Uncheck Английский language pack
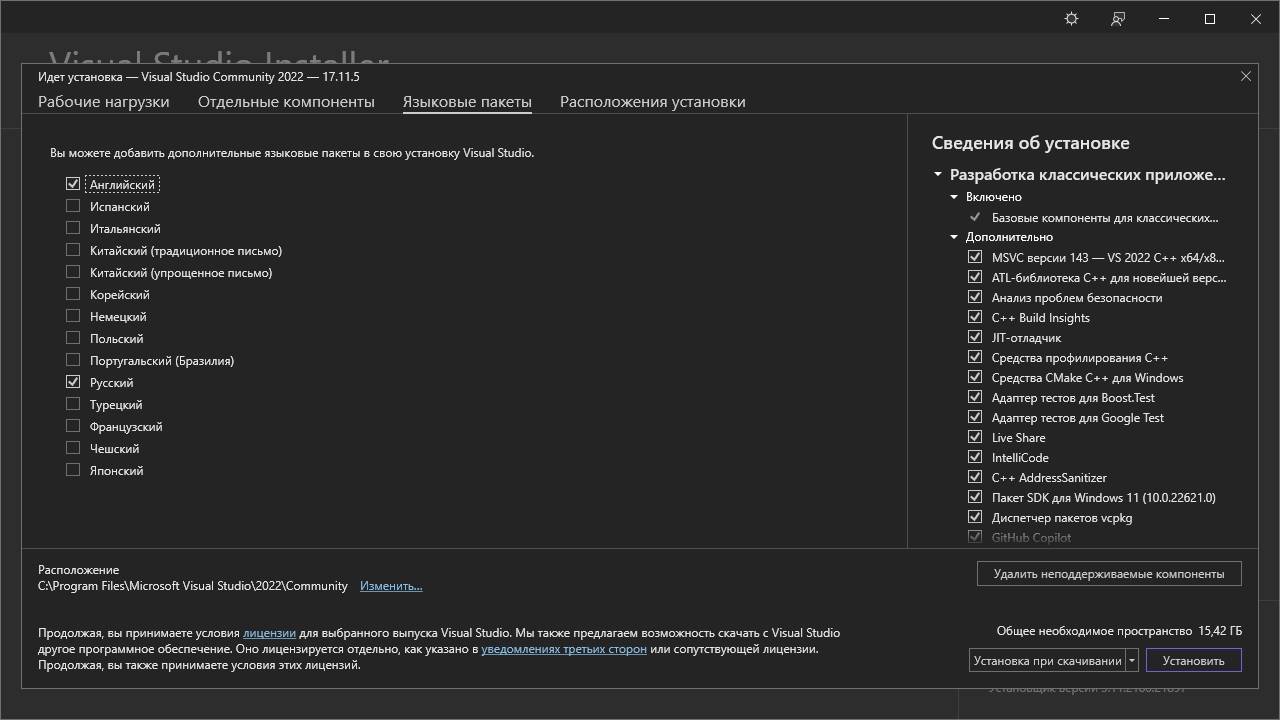The width and height of the screenshot is (1280, 720). (x=73, y=184)
